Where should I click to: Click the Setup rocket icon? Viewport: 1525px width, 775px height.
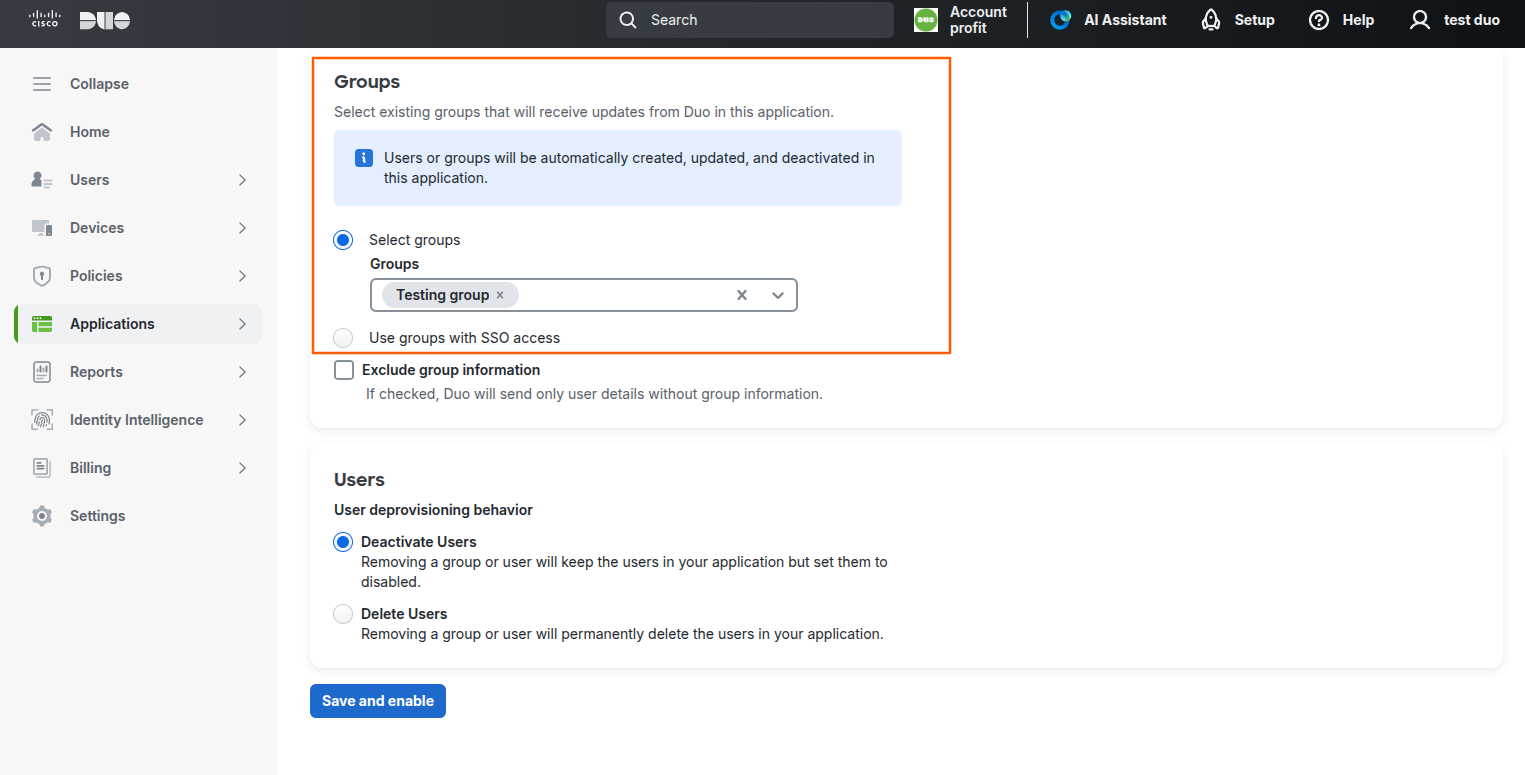click(x=1211, y=20)
